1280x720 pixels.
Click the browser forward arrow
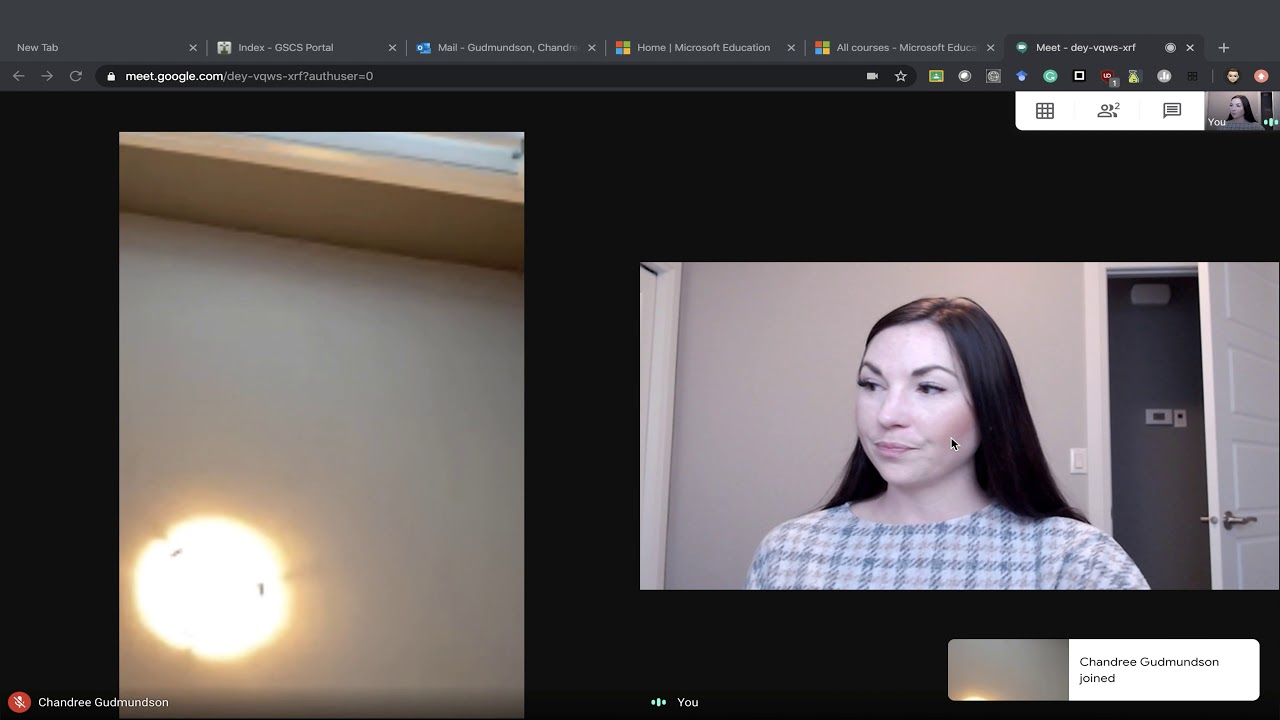(x=47, y=76)
